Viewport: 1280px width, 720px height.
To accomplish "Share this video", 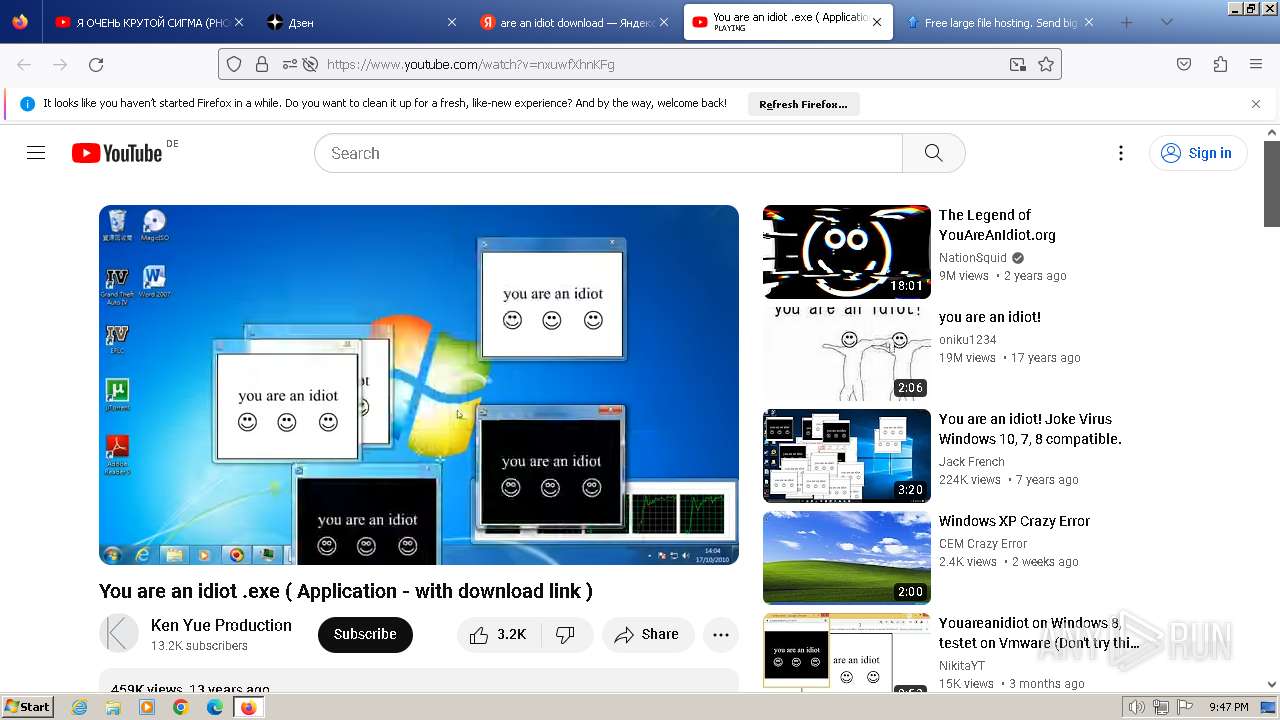I will pos(648,635).
